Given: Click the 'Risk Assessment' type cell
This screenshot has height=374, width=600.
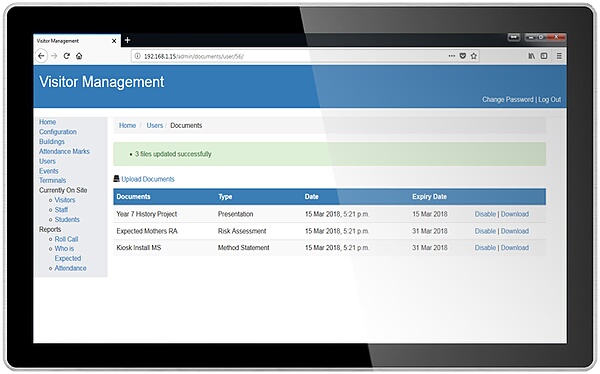Looking at the screenshot, I should click(x=242, y=231).
